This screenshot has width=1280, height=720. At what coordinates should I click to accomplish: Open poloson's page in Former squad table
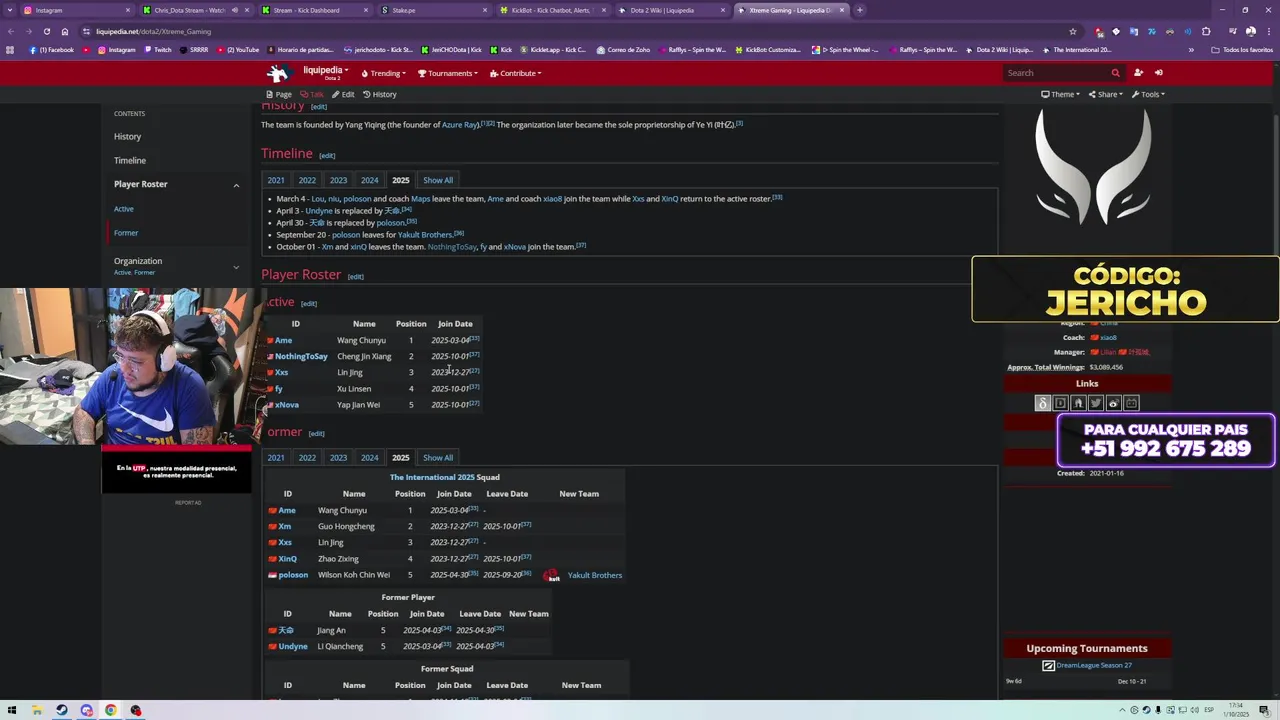pos(293,575)
